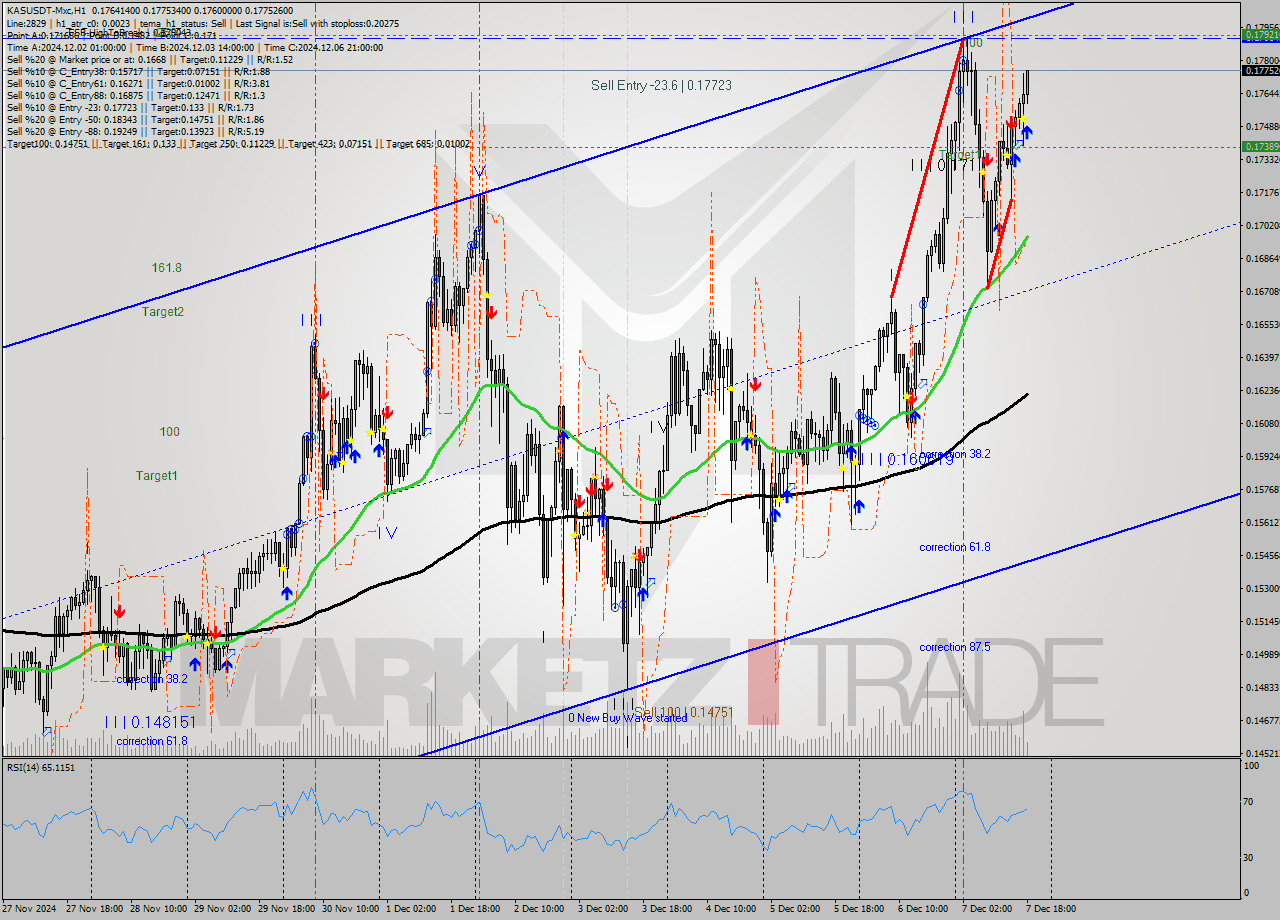Click the '3 Dec 02:00' time axis label

pyautogui.click(x=603, y=909)
